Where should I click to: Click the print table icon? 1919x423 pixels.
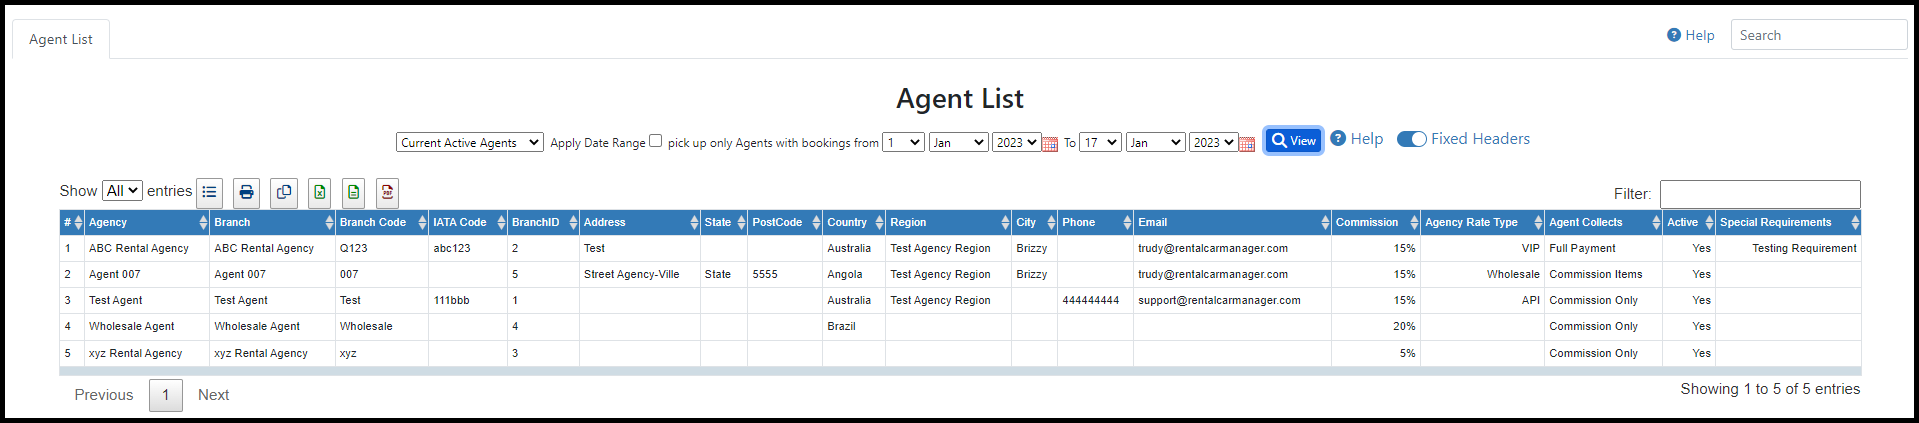(246, 192)
